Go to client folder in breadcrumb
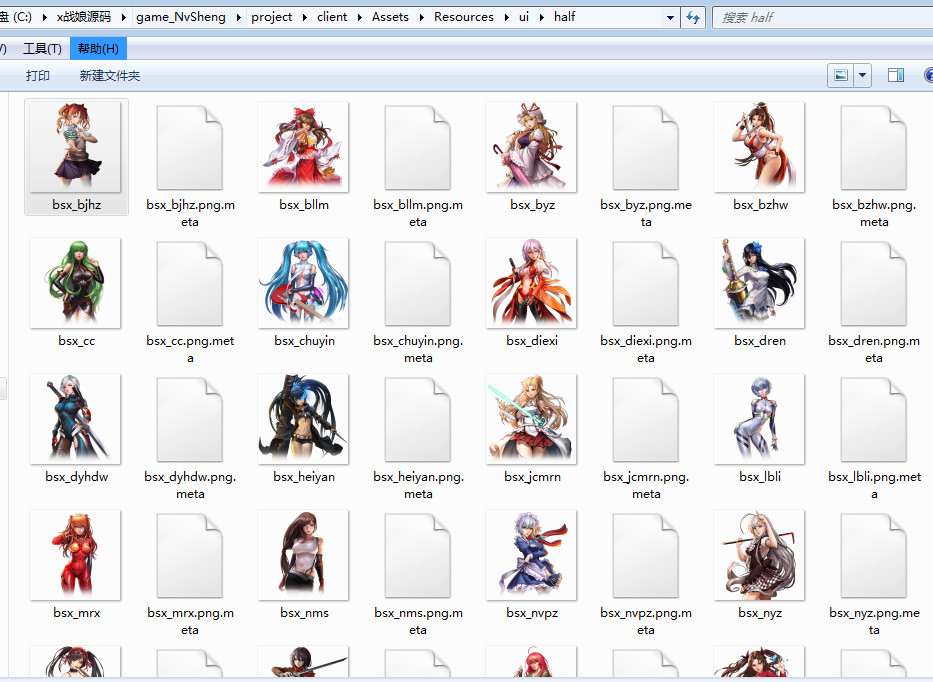This screenshot has width=933, height=682. (332, 17)
